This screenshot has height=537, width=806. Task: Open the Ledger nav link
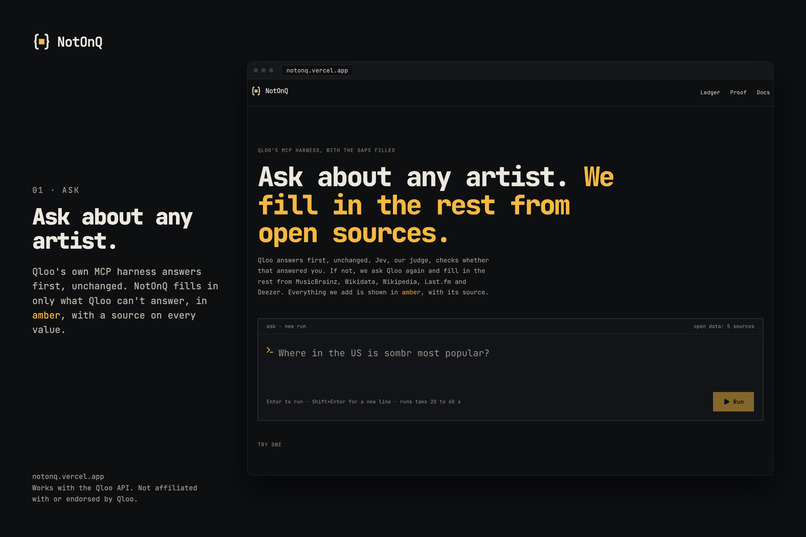[710, 92]
